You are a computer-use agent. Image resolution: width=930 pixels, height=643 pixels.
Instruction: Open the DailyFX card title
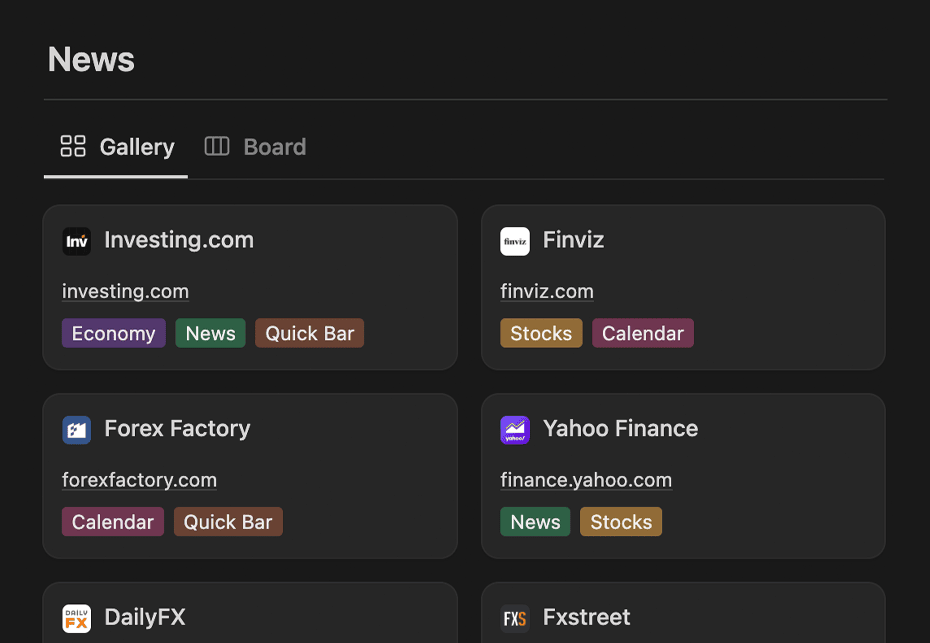145,617
